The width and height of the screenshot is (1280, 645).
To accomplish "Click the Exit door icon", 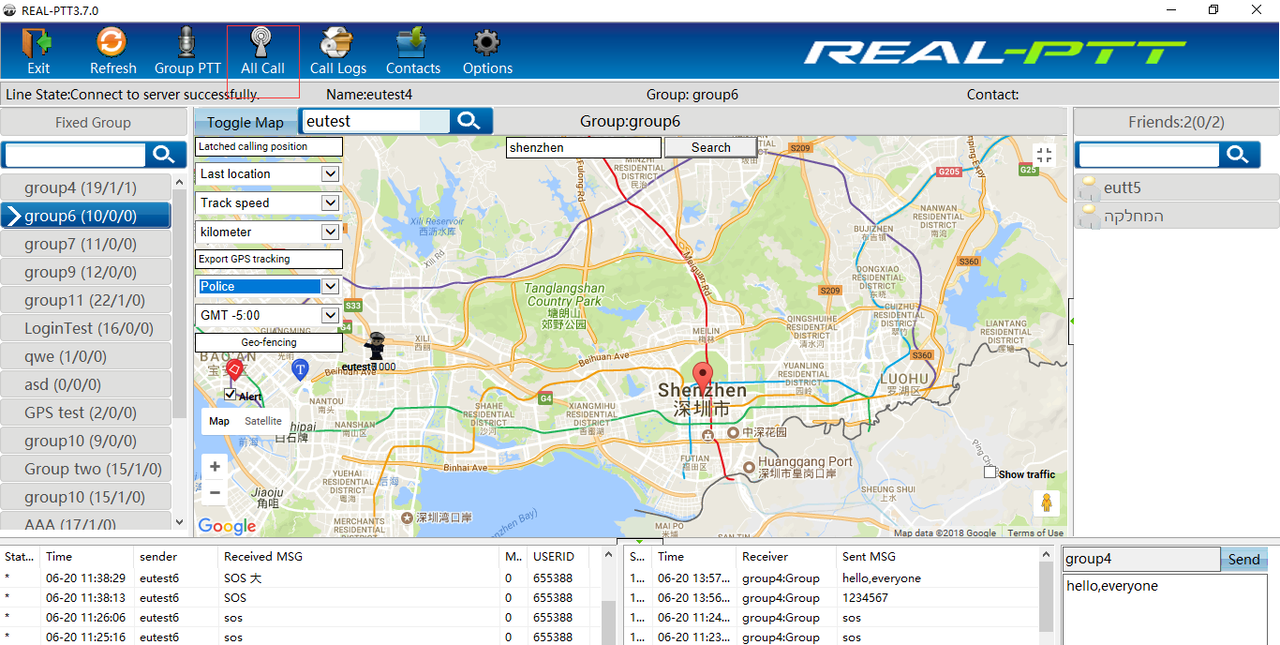I will [38, 43].
